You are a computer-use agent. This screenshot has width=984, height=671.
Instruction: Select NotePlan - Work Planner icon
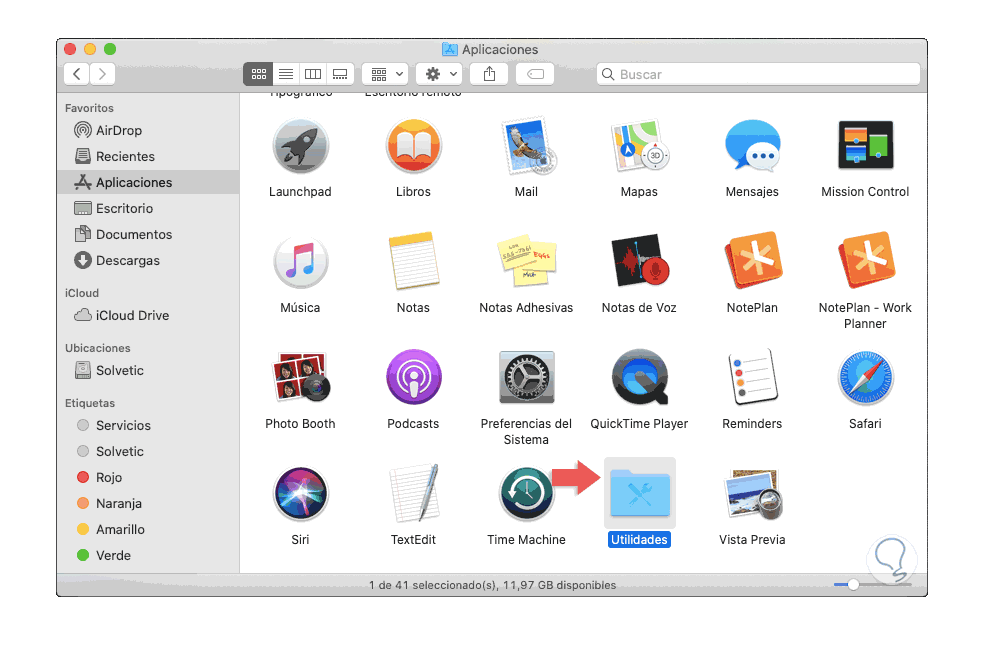coord(865,260)
